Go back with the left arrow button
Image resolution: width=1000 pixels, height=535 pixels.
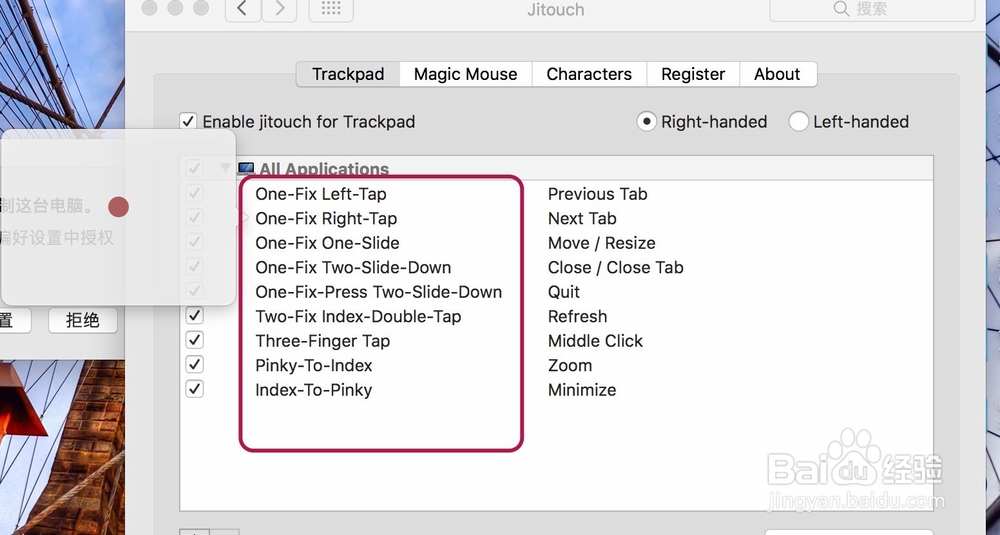tap(243, 9)
